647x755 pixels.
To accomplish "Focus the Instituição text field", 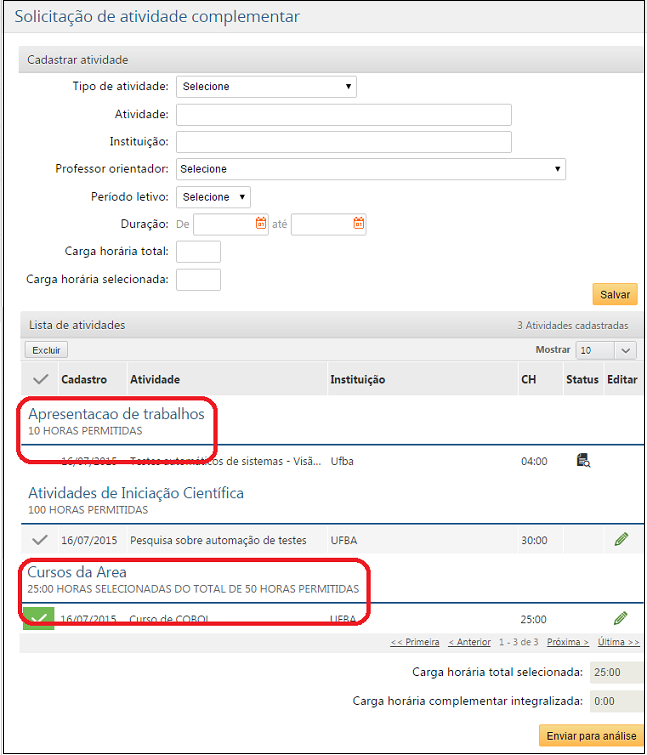I will pos(344,142).
